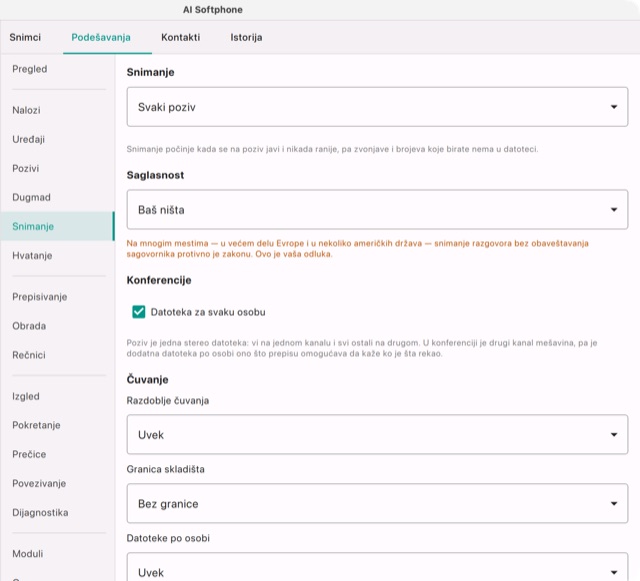Select the Snimanje sidebar item
This screenshot has height=581, width=640.
tap(57, 226)
